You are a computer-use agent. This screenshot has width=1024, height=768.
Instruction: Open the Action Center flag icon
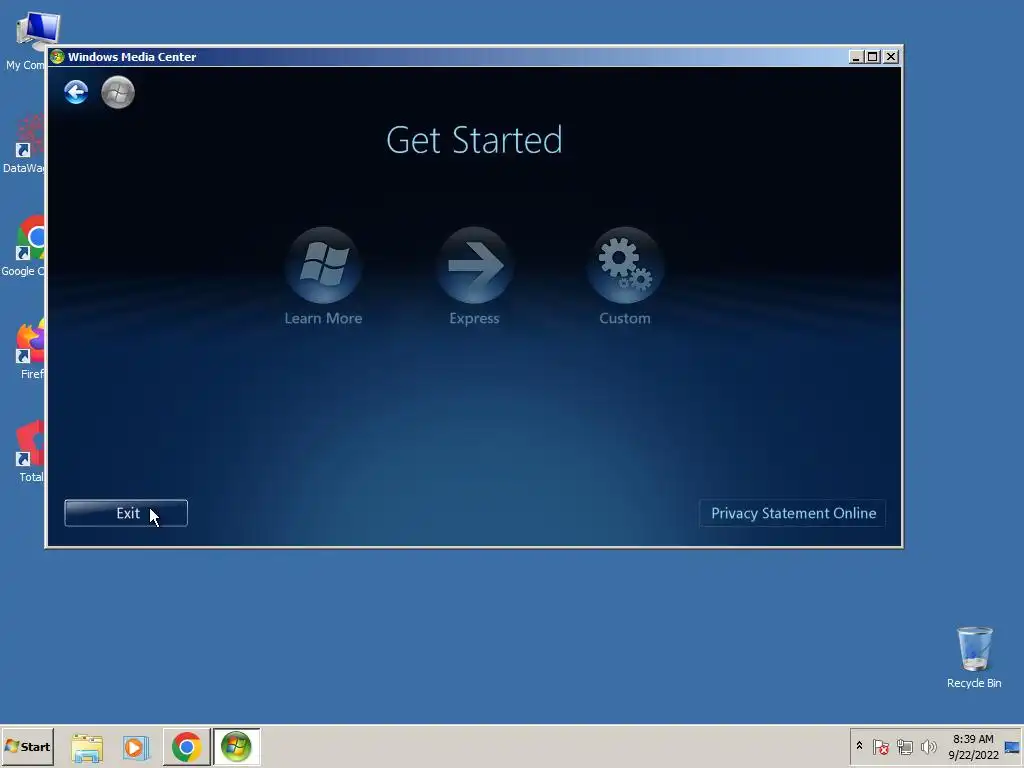click(880, 746)
